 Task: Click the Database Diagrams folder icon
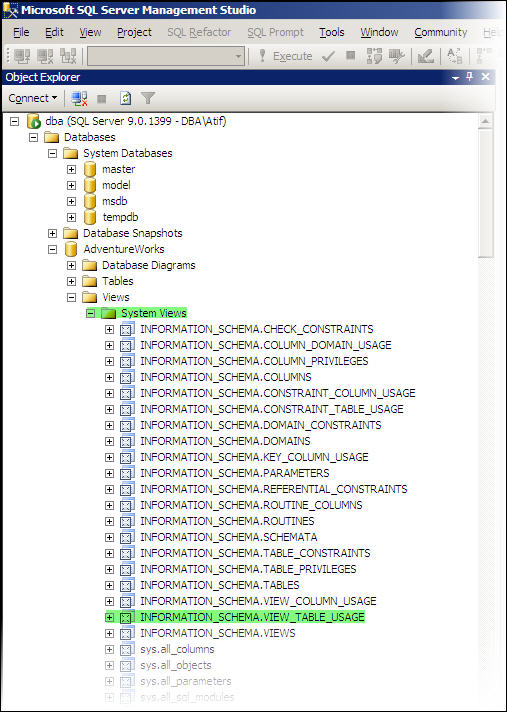coord(90,265)
